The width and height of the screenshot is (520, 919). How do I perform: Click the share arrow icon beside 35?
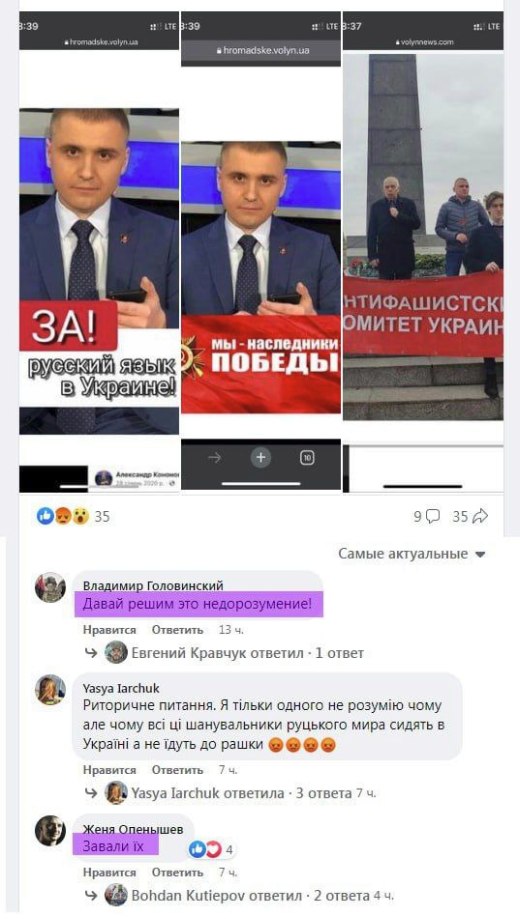click(480, 516)
